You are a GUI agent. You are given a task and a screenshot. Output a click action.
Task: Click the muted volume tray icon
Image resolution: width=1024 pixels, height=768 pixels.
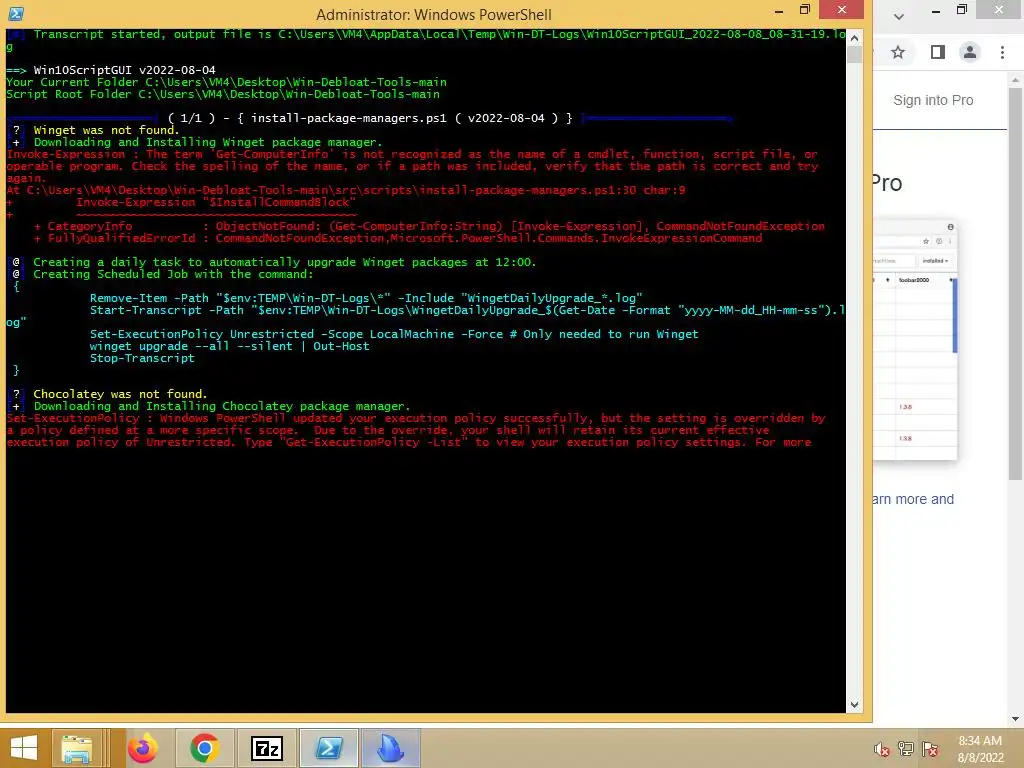[882, 749]
